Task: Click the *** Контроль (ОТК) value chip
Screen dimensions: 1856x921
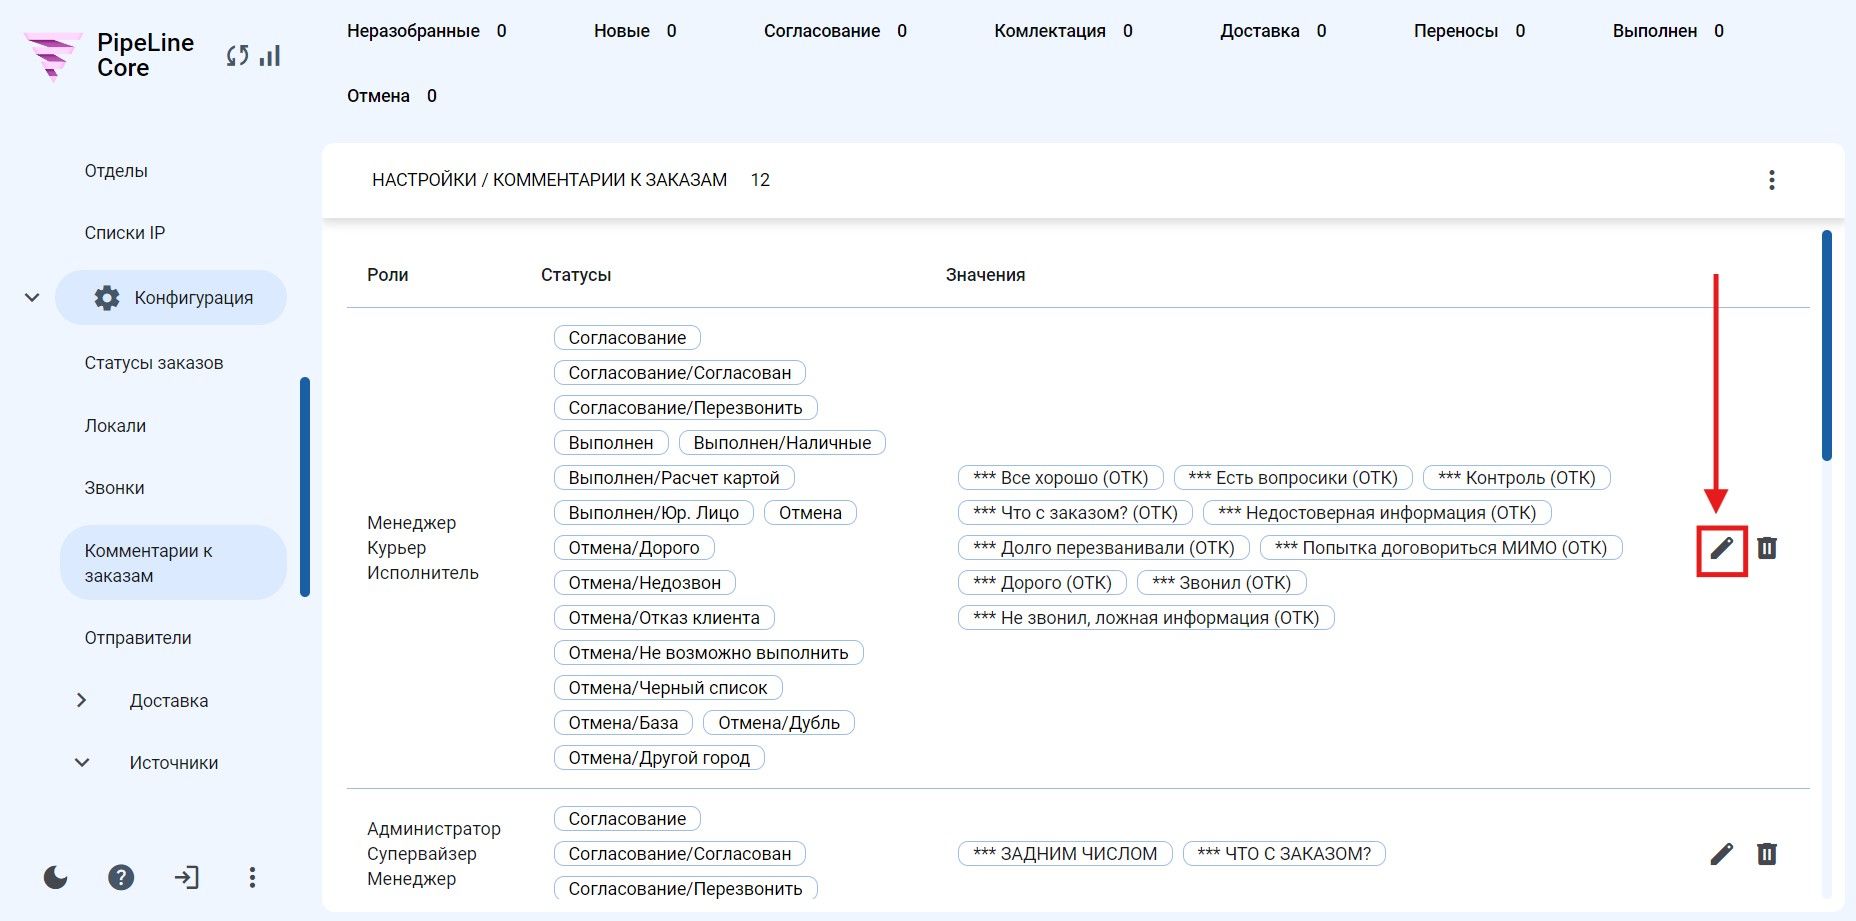Action: coord(1517,478)
